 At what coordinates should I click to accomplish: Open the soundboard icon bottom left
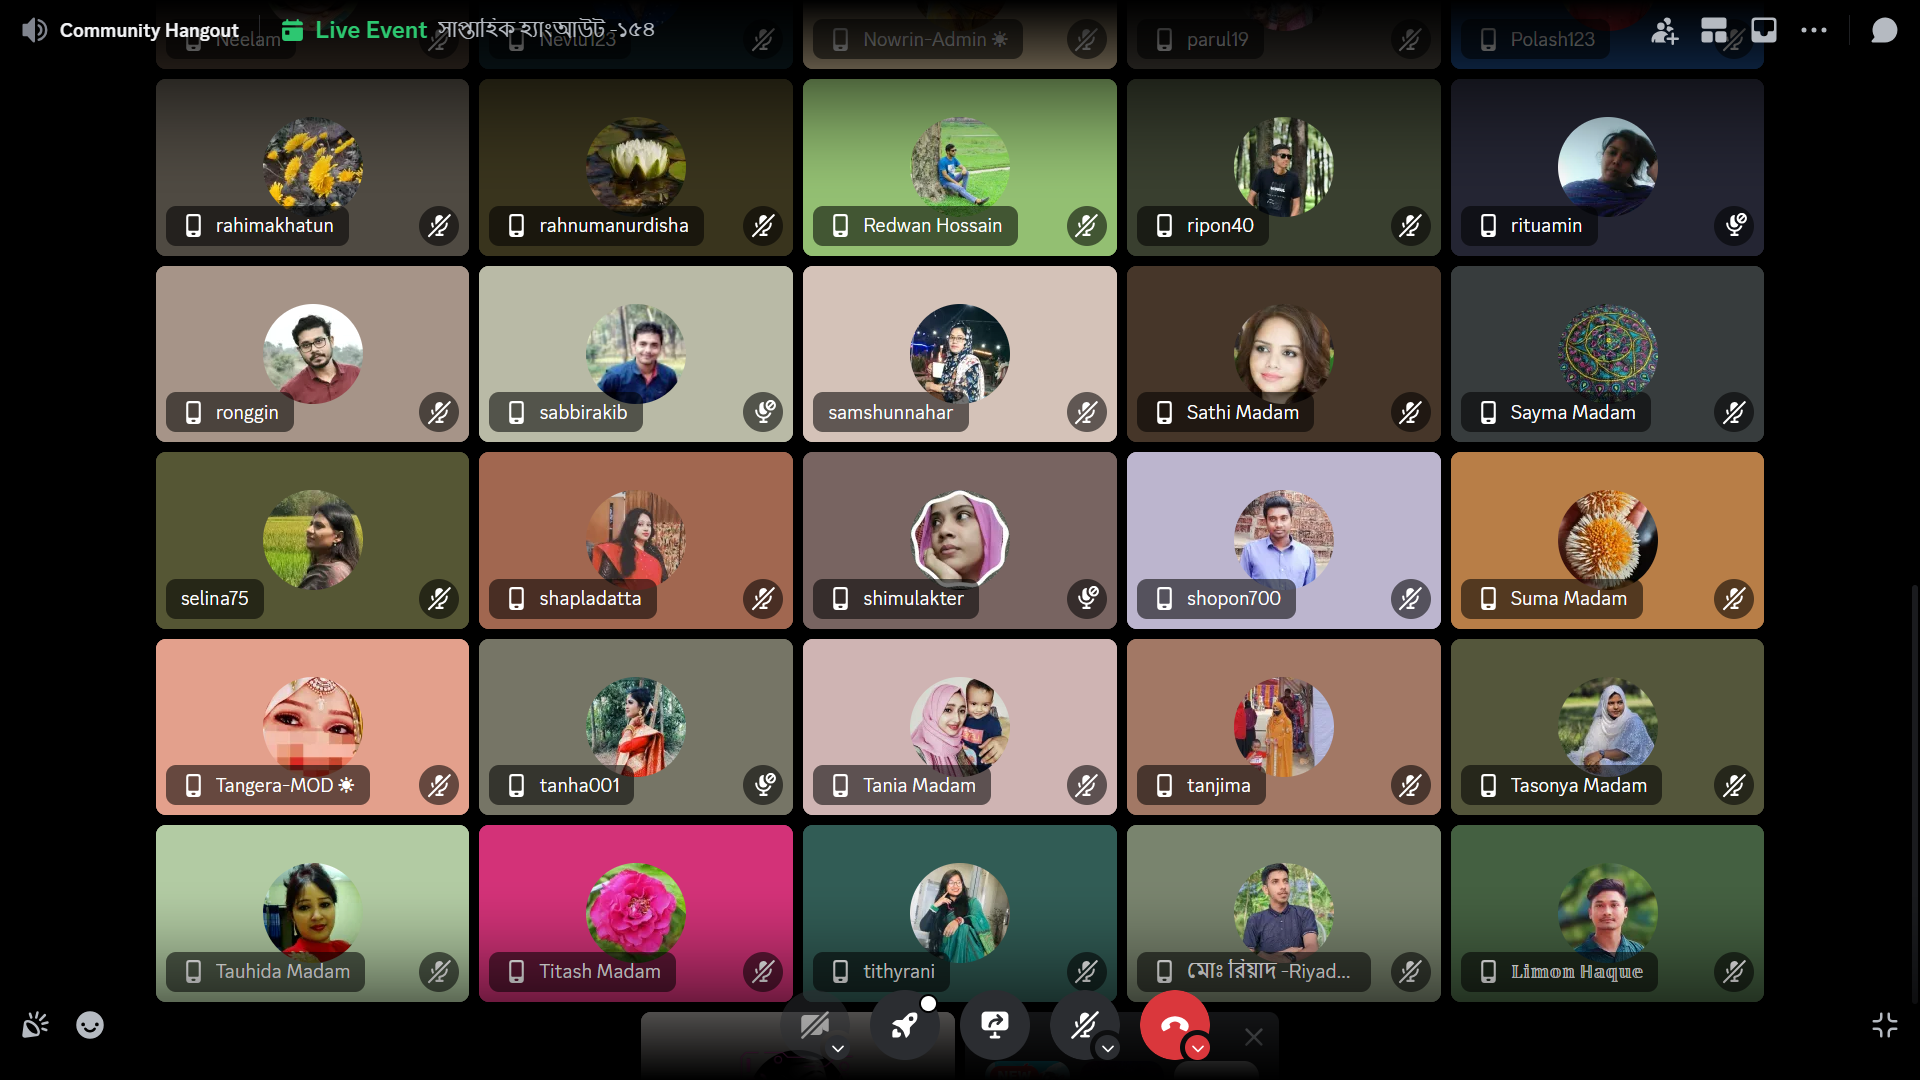(x=35, y=1025)
